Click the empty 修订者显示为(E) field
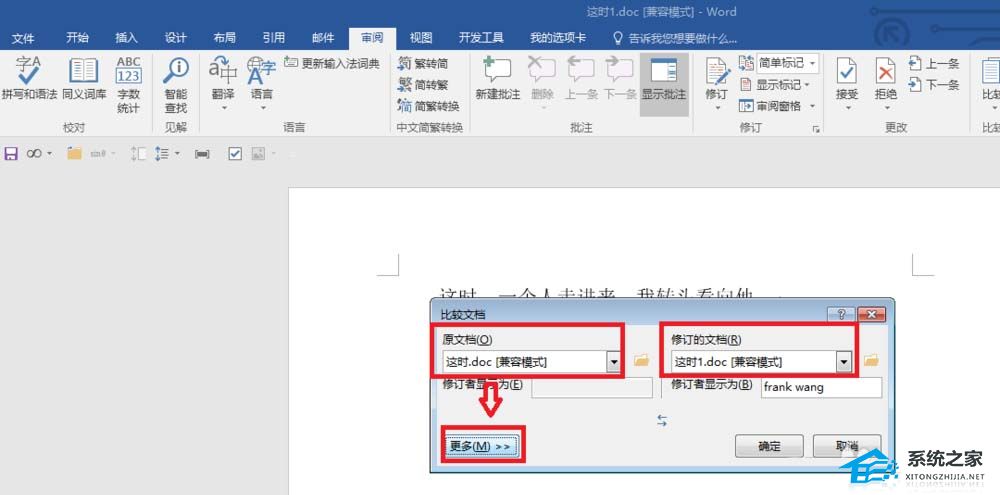 pos(592,387)
